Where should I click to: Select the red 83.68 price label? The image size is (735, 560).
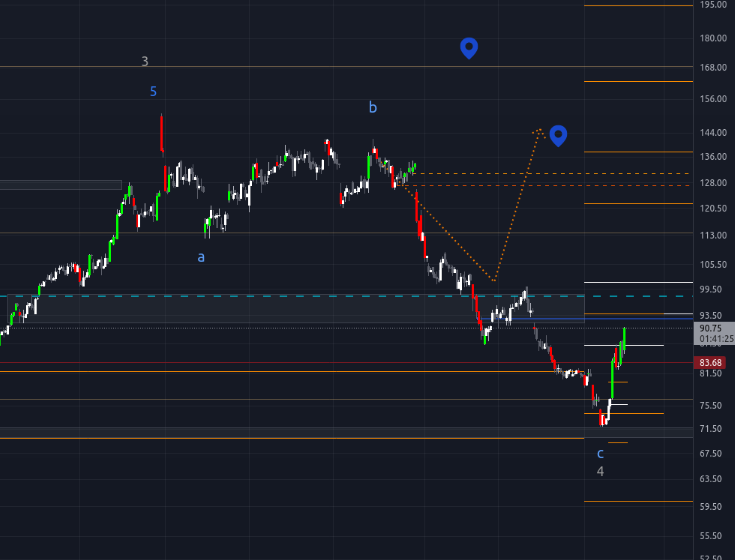tap(712, 362)
